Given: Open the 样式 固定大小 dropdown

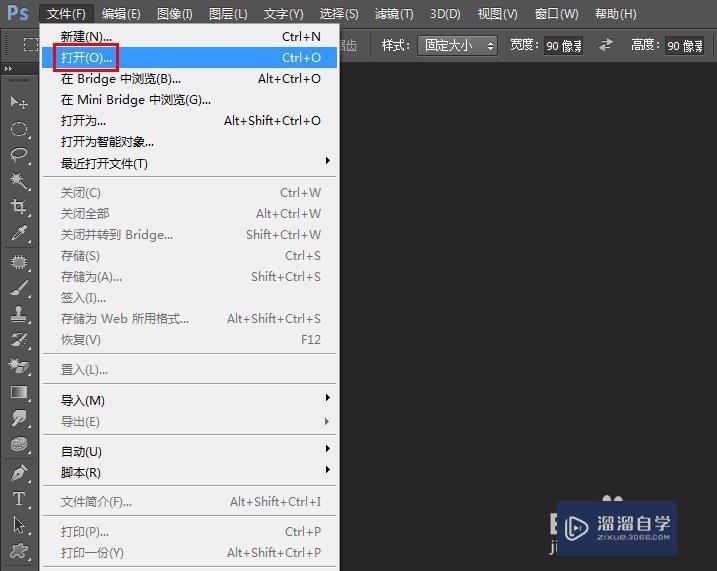Looking at the screenshot, I should [457, 45].
